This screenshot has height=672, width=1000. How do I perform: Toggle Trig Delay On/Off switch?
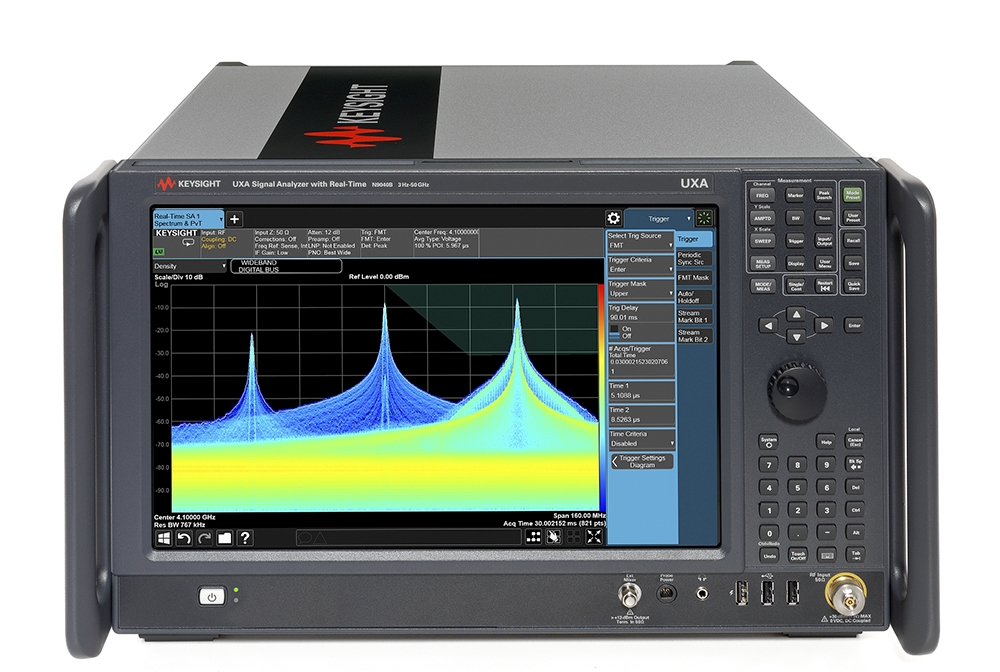pos(615,332)
